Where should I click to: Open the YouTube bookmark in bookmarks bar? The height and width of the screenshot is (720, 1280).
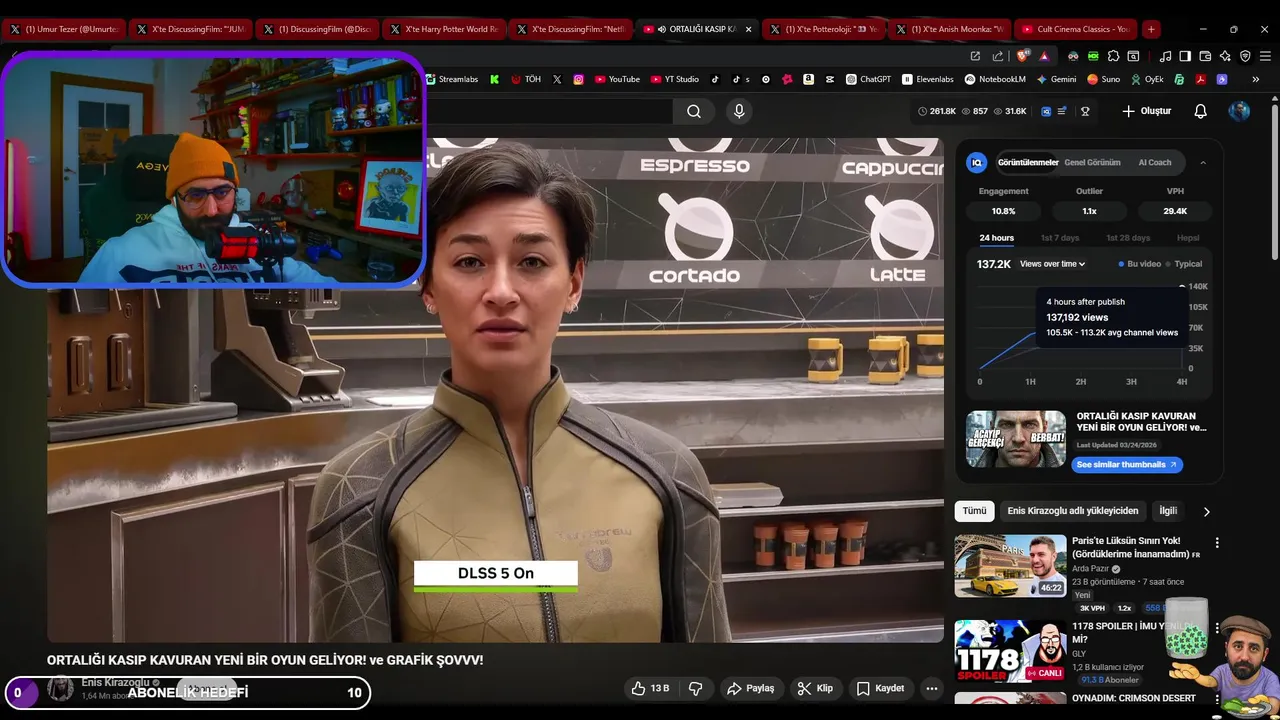point(617,79)
